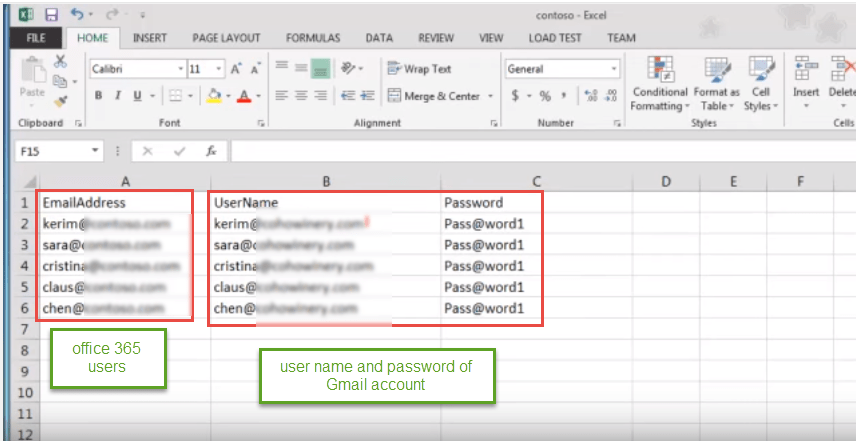This screenshot has width=856, height=441.
Task: Click the Select All corner triangle
Action: click(31, 182)
